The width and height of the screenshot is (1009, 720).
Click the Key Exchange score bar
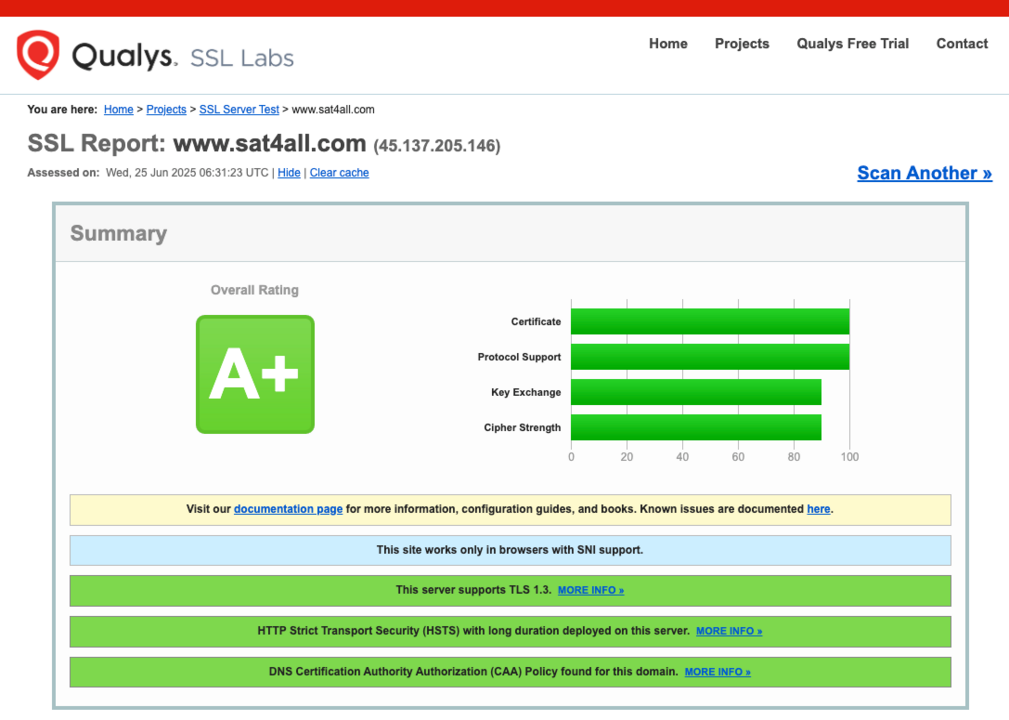(x=696, y=392)
